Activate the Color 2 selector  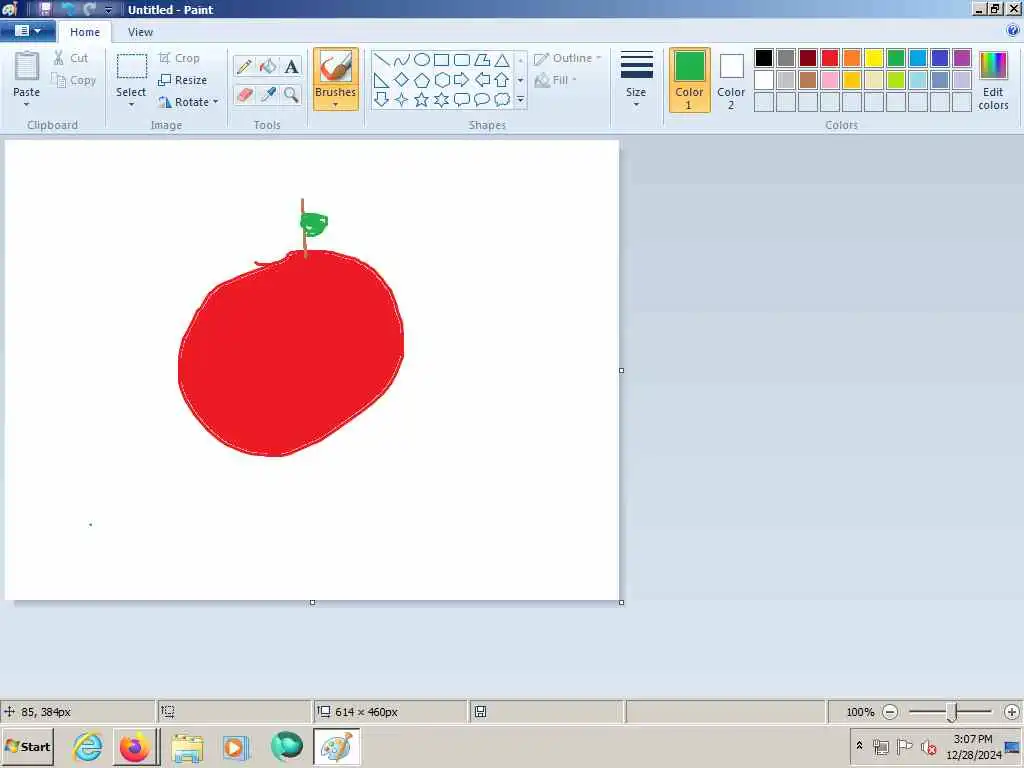(x=731, y=80)
